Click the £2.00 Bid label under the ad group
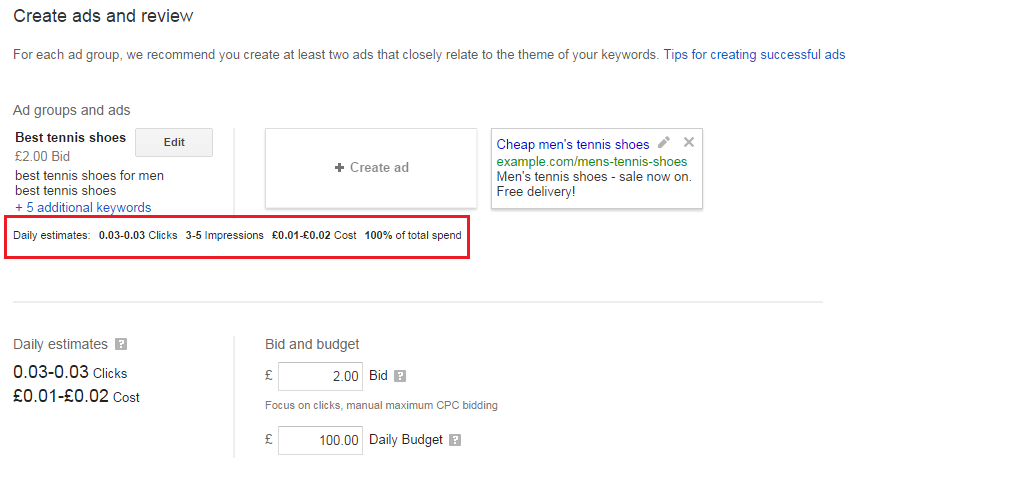The image size is (1032, 504). [x=42, y=157]
